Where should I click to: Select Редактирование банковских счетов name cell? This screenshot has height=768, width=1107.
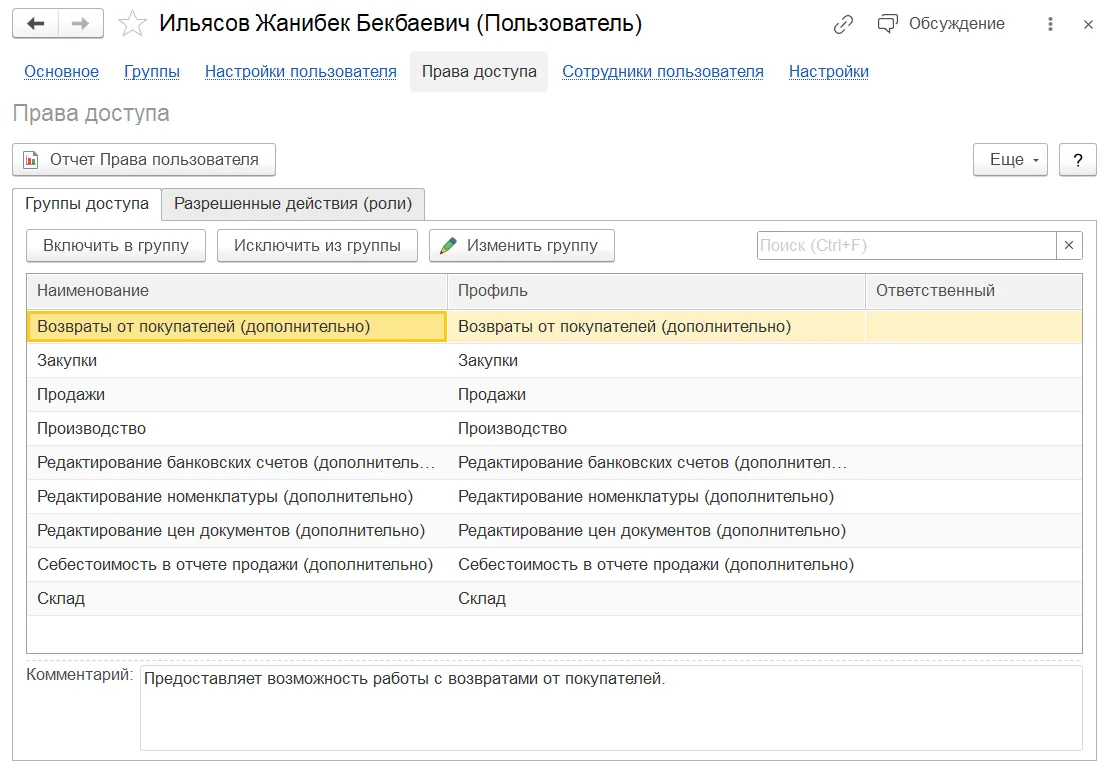pos(237,462)
